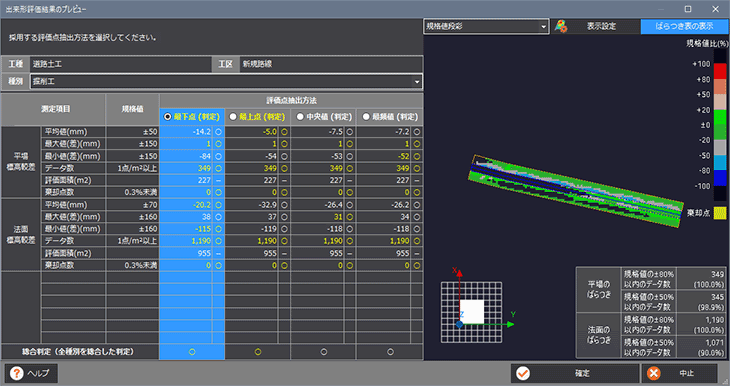Select the 最上点 (判定) radio button

click(233, 117)
